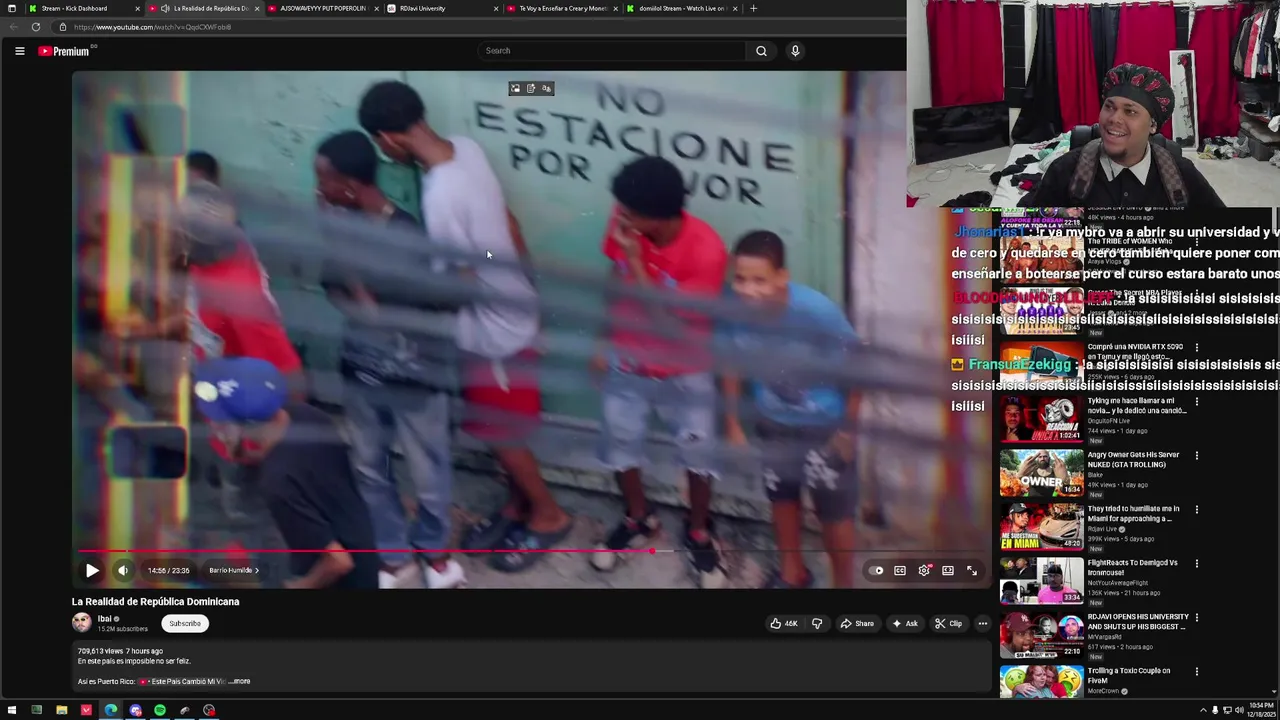Open Microsoft Edge from the taskbar

coord(111,710)
